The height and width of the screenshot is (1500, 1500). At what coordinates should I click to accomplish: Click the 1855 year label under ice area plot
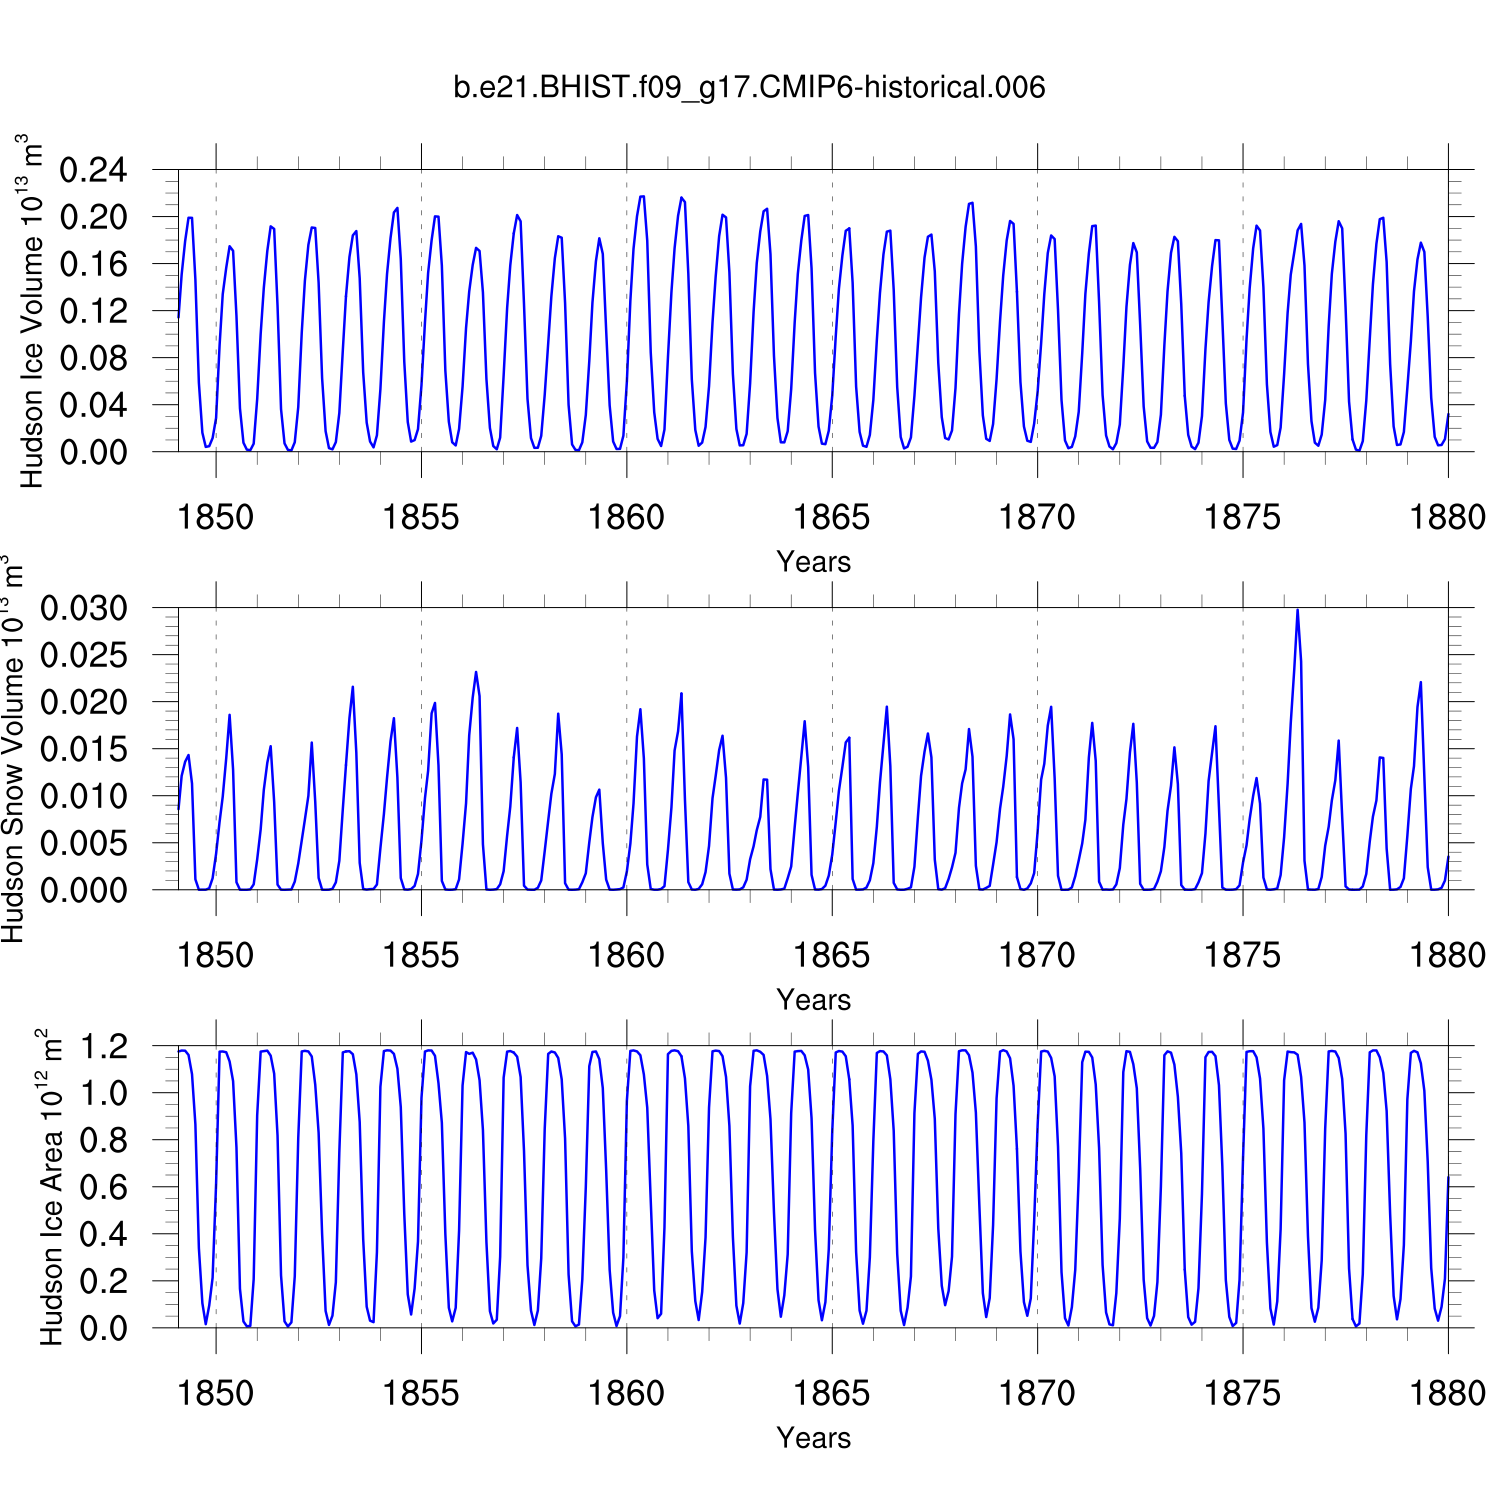421,1393
